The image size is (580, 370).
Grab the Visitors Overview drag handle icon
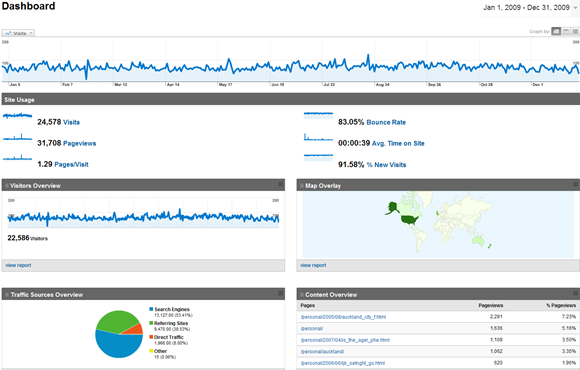tap(7, 185)
